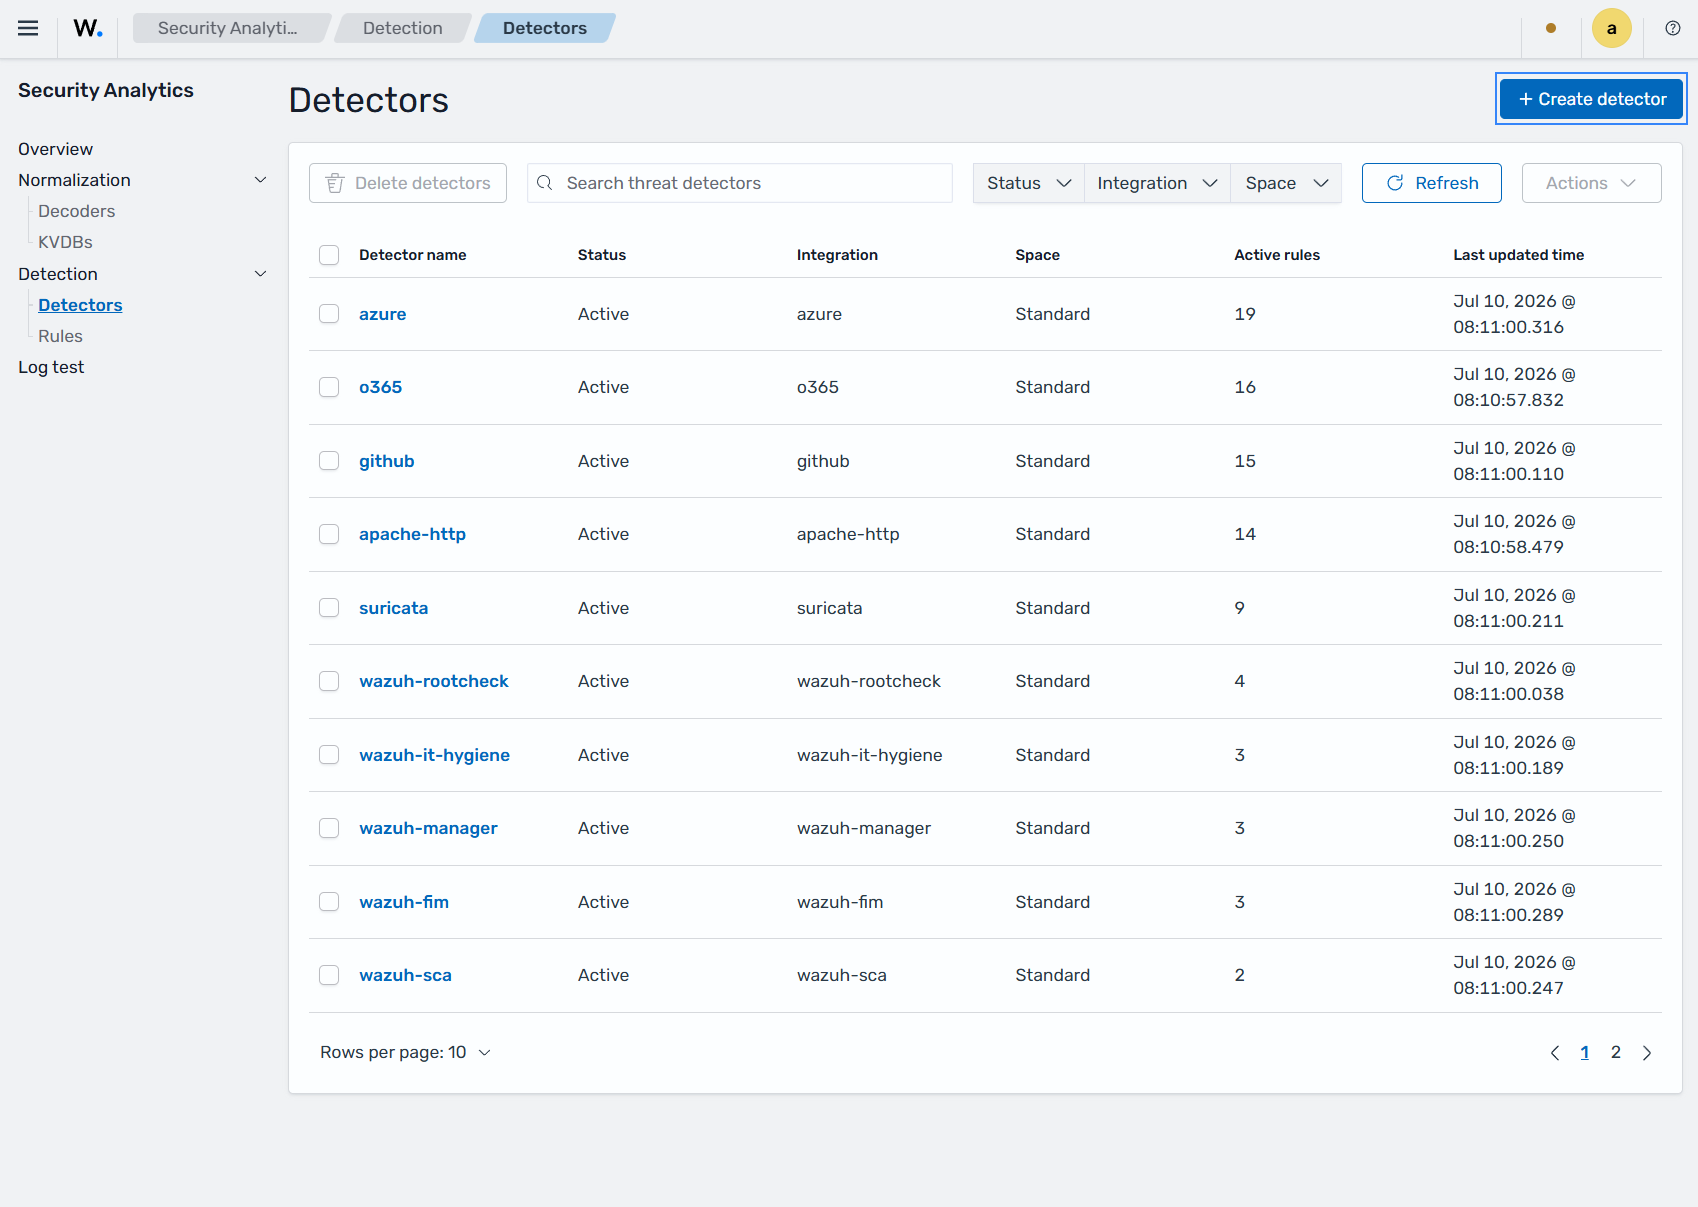The image size is (1698, 1207).
Task: Check the wazuh-sca detector row
Action: 329,975
